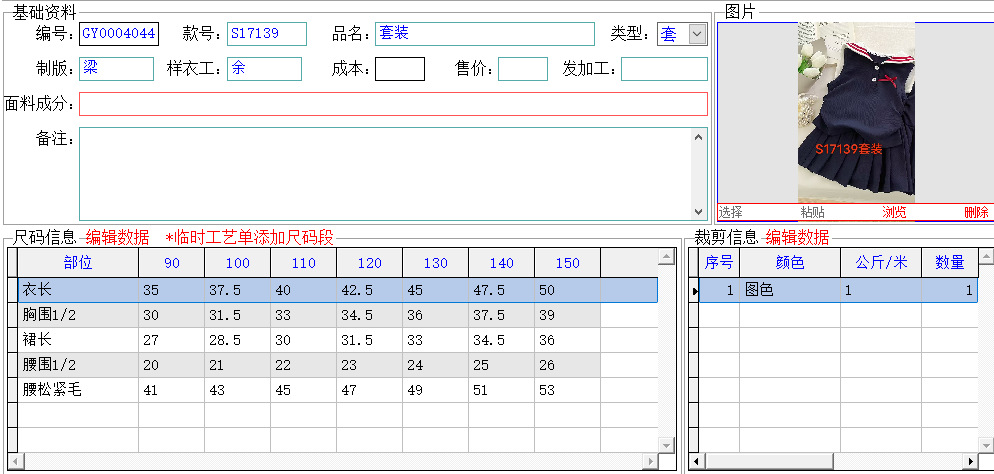Click the 选择 picture button
Screen dimensions: 994x474
730,212
